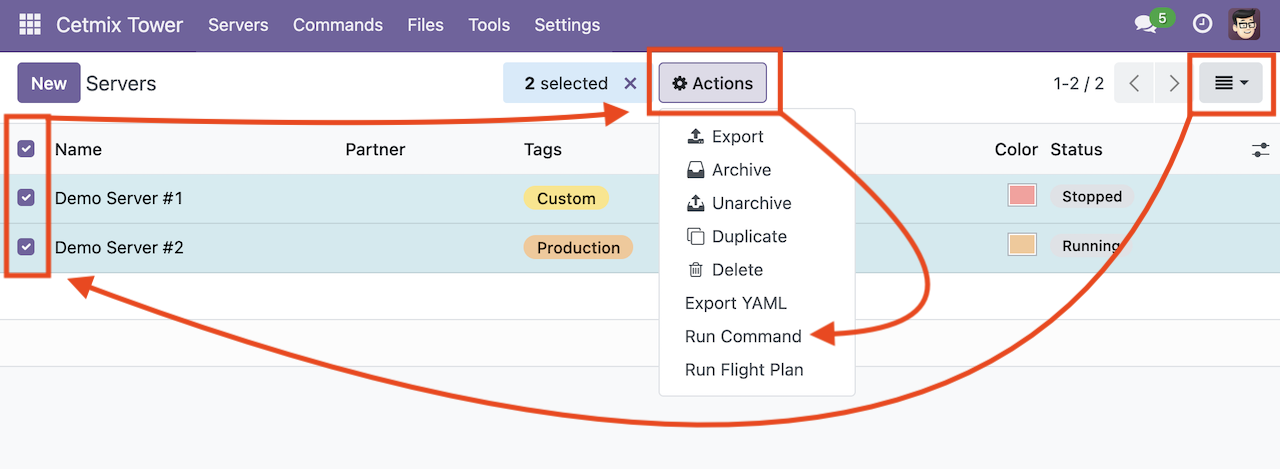Collapse the Actions dropdown menu

tap(712, 84)
